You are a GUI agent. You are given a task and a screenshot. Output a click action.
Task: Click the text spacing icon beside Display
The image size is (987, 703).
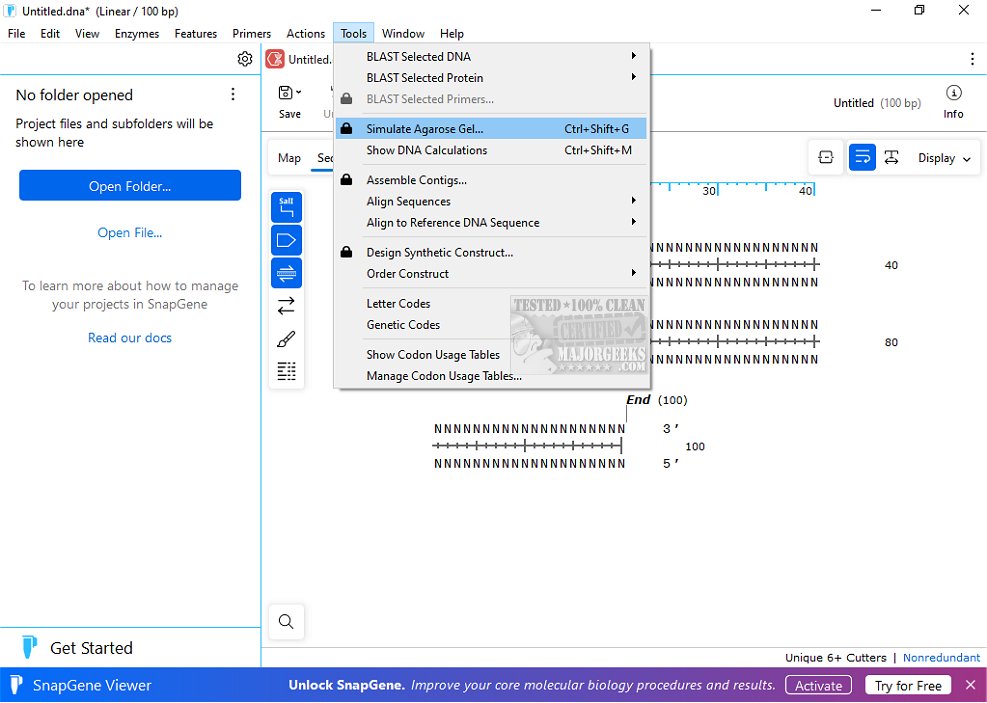coord(891,157)
